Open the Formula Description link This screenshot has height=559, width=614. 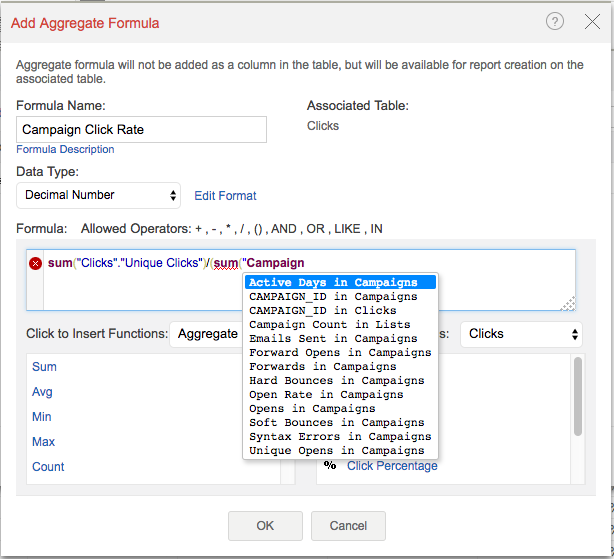(x=65, y=150)
